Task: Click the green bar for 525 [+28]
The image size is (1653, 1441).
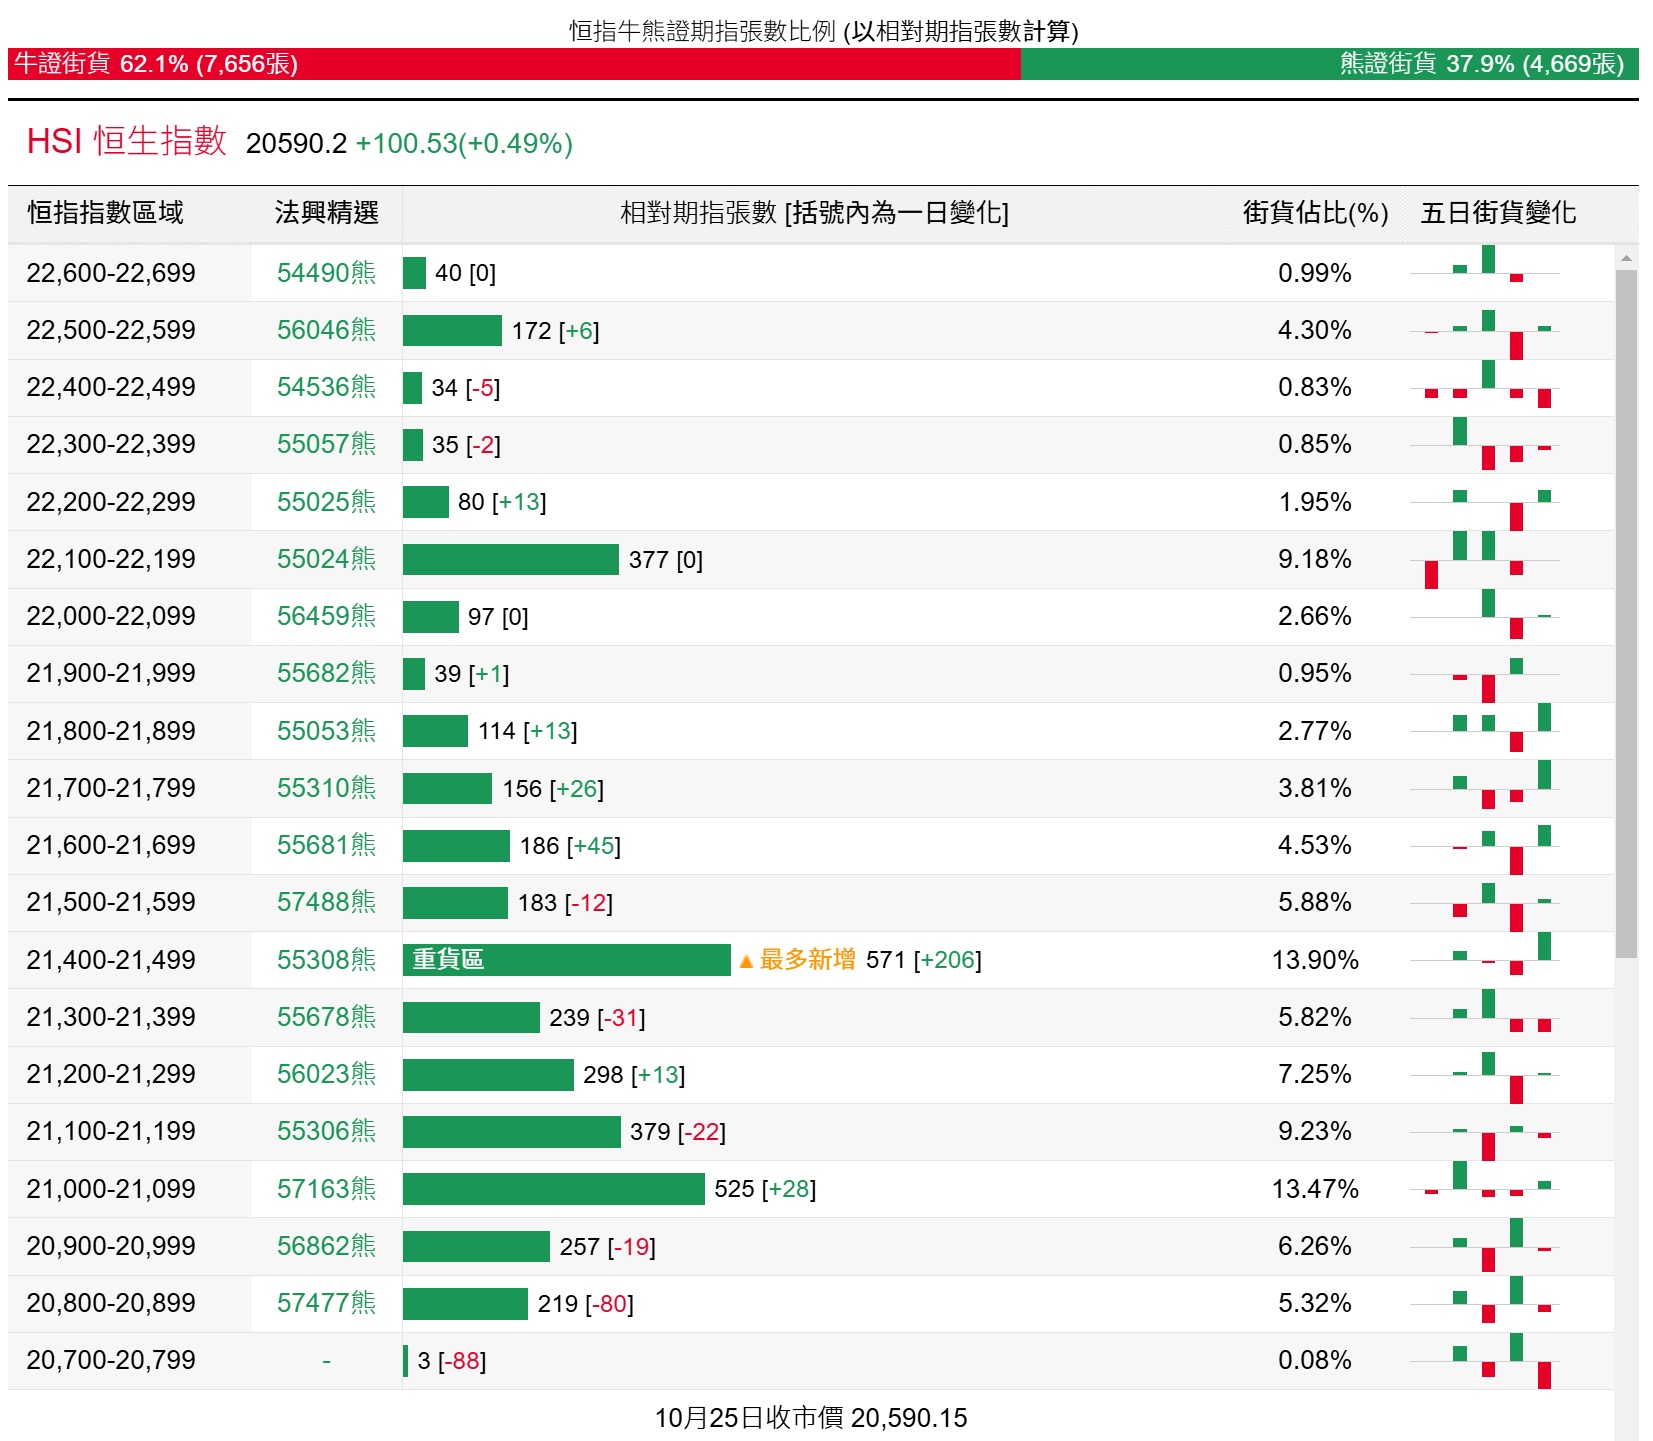Action: click(553, 1189)
